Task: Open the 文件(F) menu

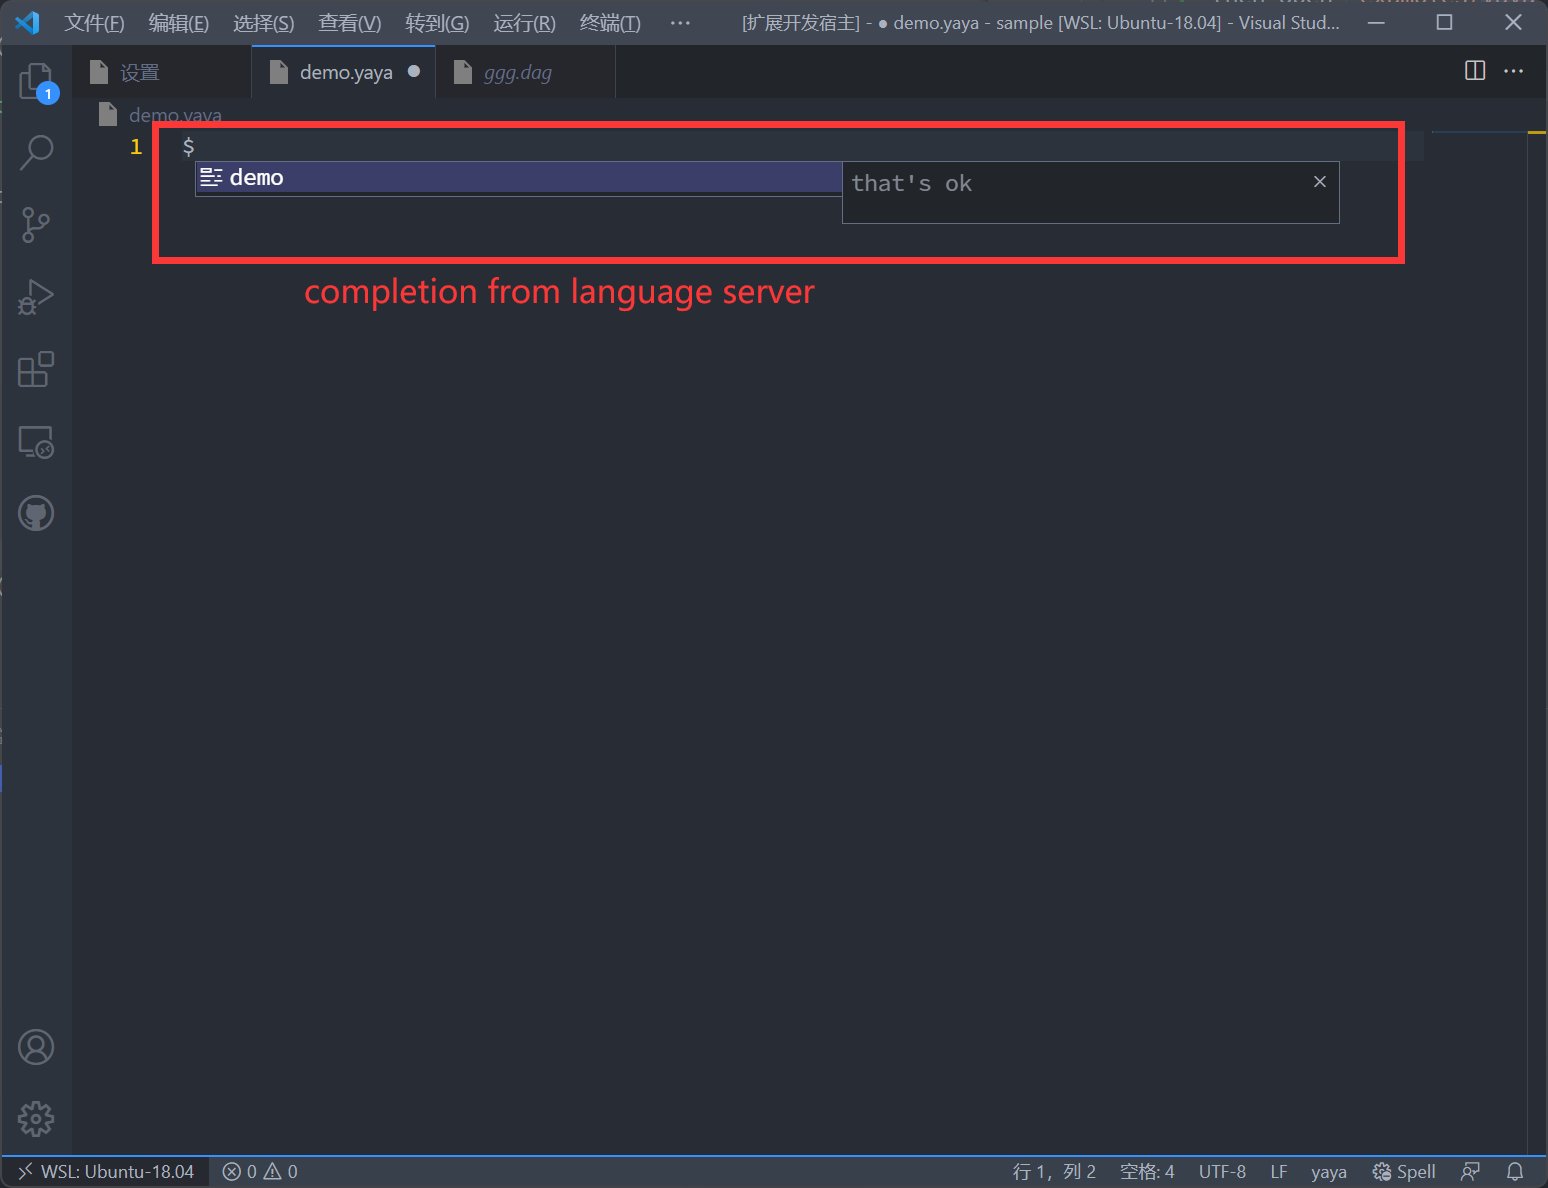Action: click(95, 23)
